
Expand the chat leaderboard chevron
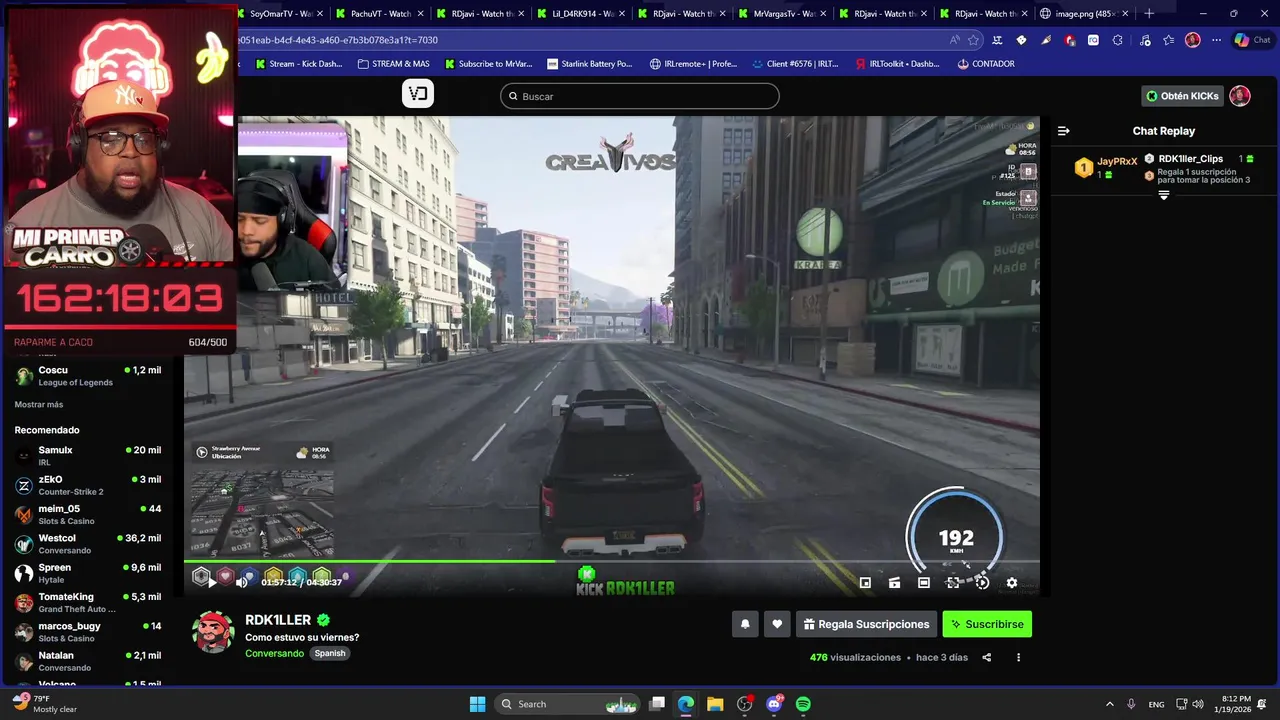(x=1164, y=195)
